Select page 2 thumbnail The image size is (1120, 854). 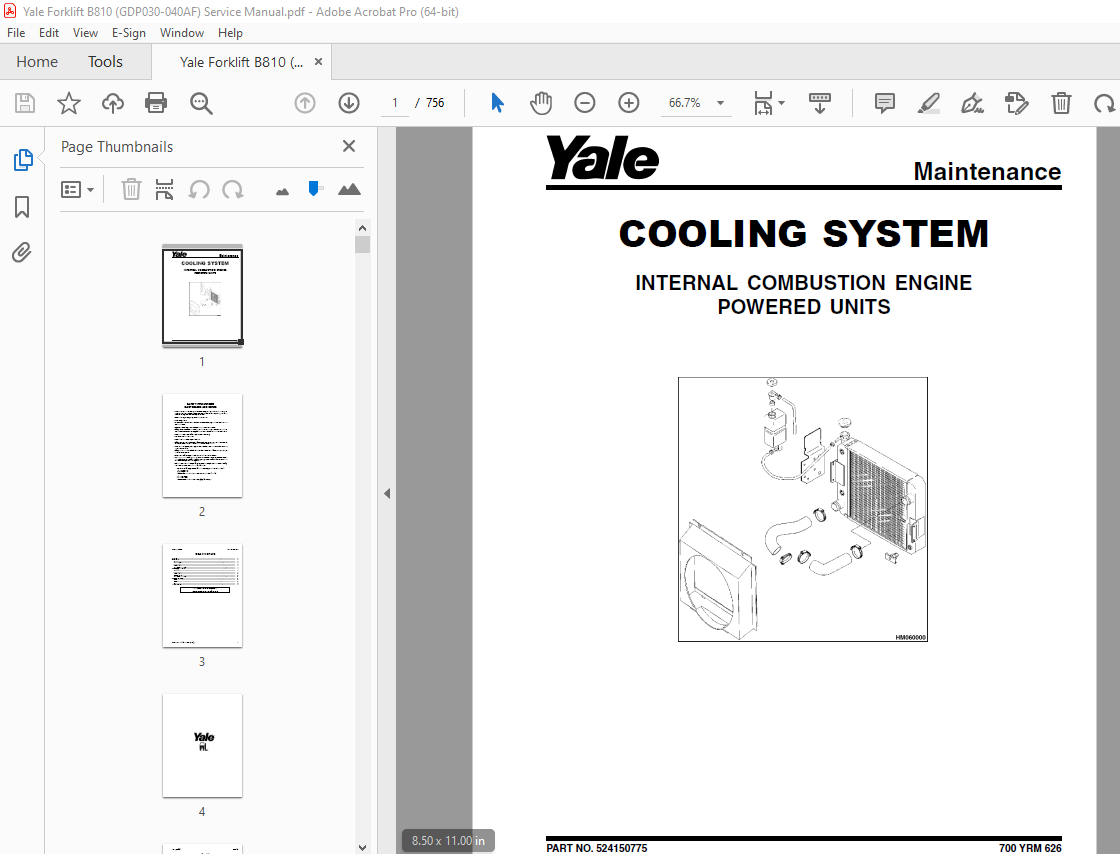[x=202, y=446]
